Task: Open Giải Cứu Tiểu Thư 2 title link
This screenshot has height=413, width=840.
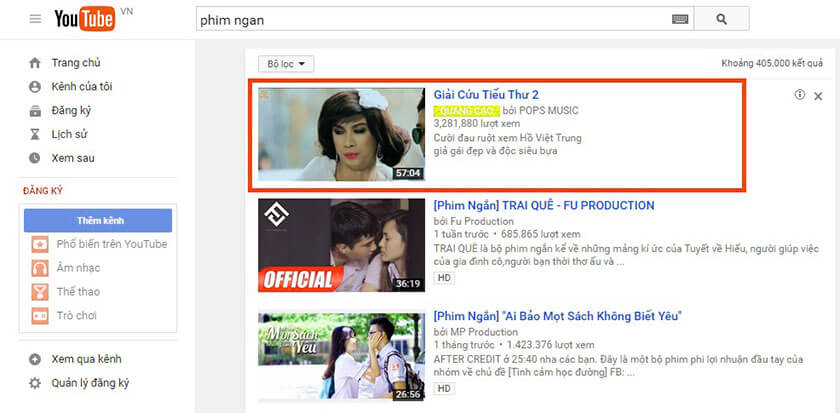Action: (486, 95)
